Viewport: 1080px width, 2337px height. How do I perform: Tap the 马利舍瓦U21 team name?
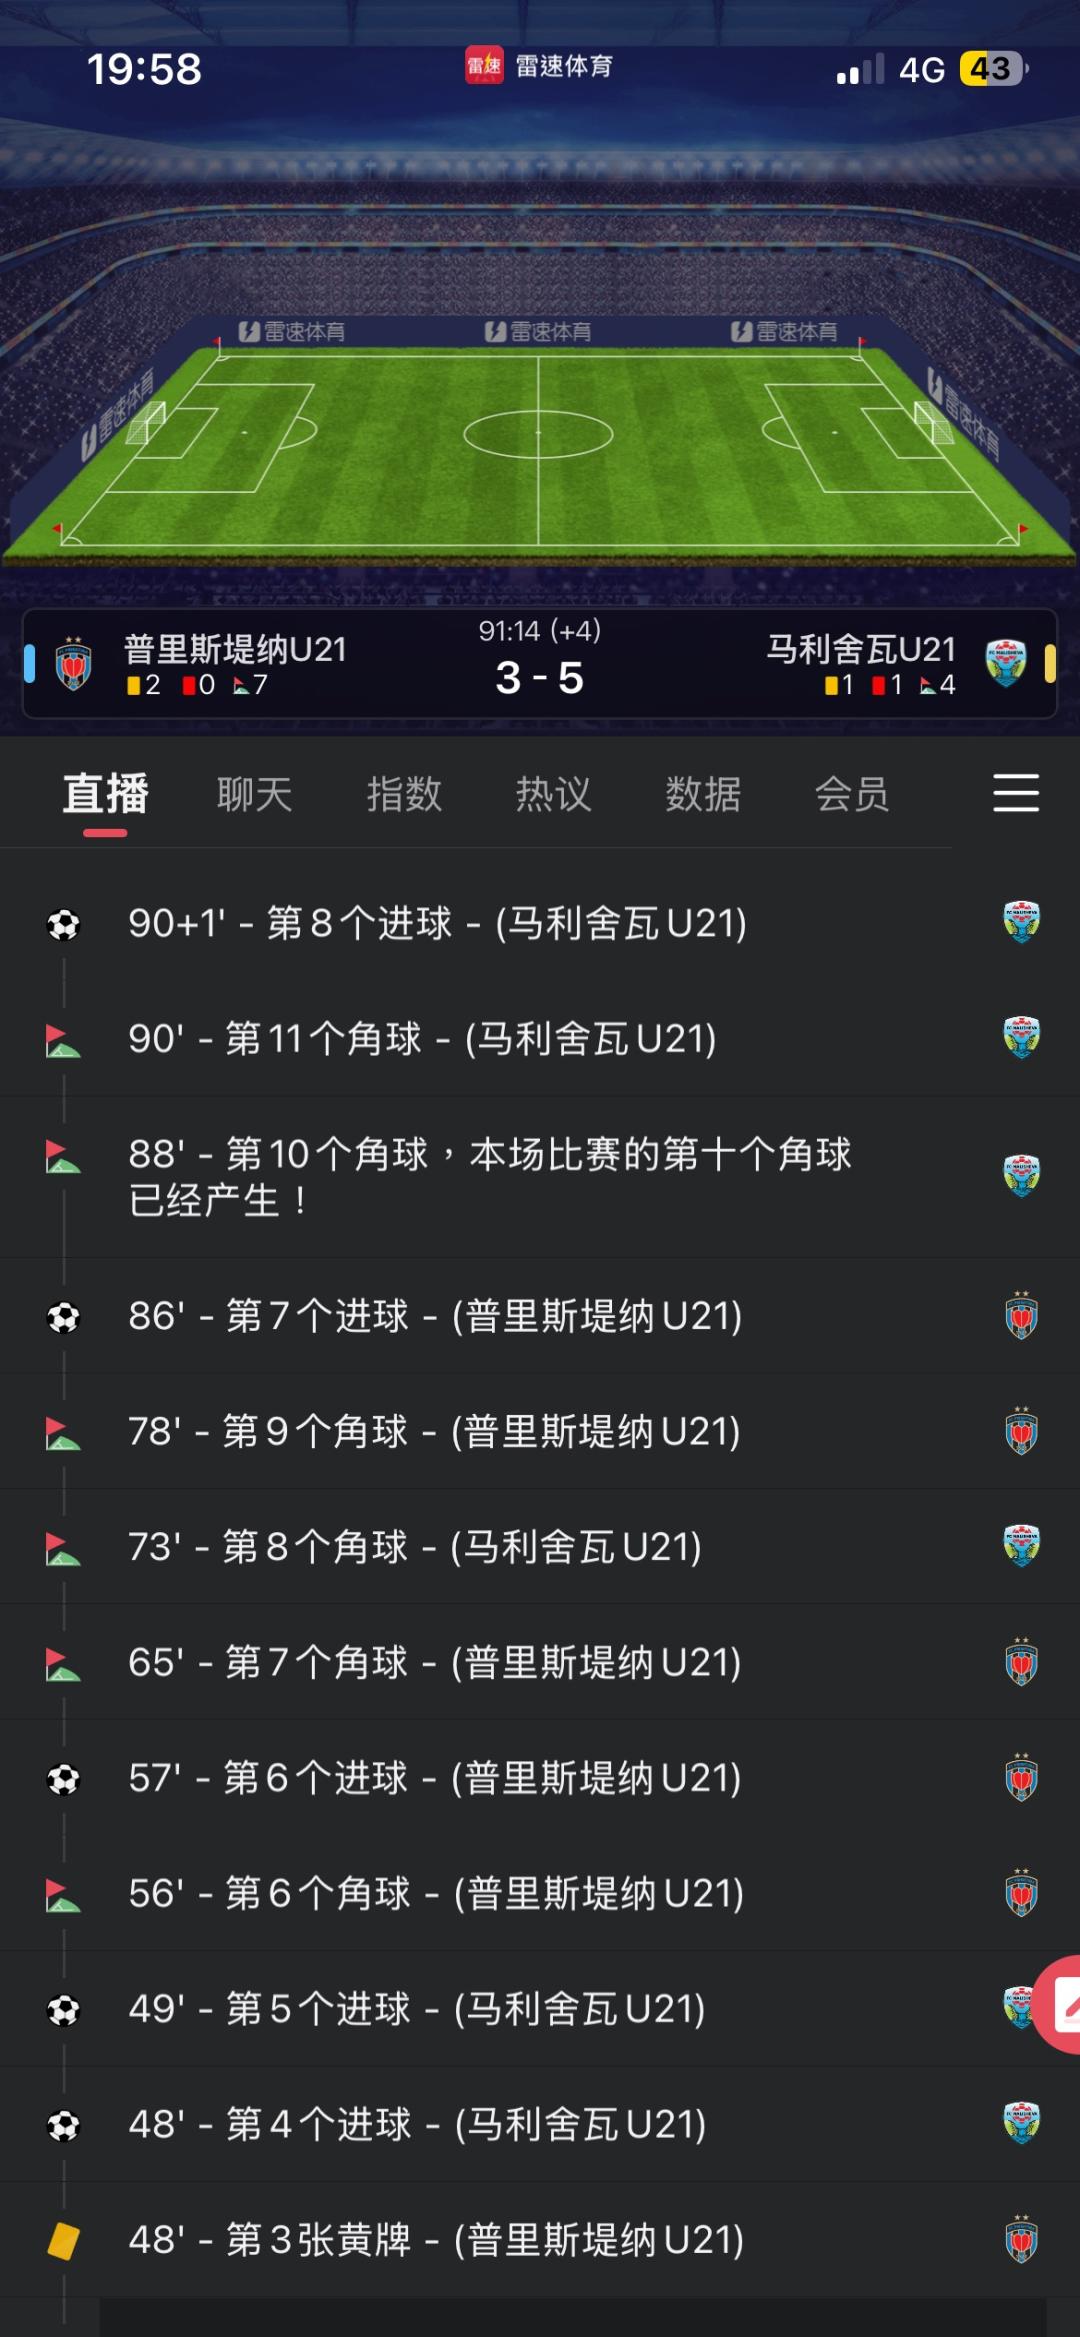pos(861,649)
